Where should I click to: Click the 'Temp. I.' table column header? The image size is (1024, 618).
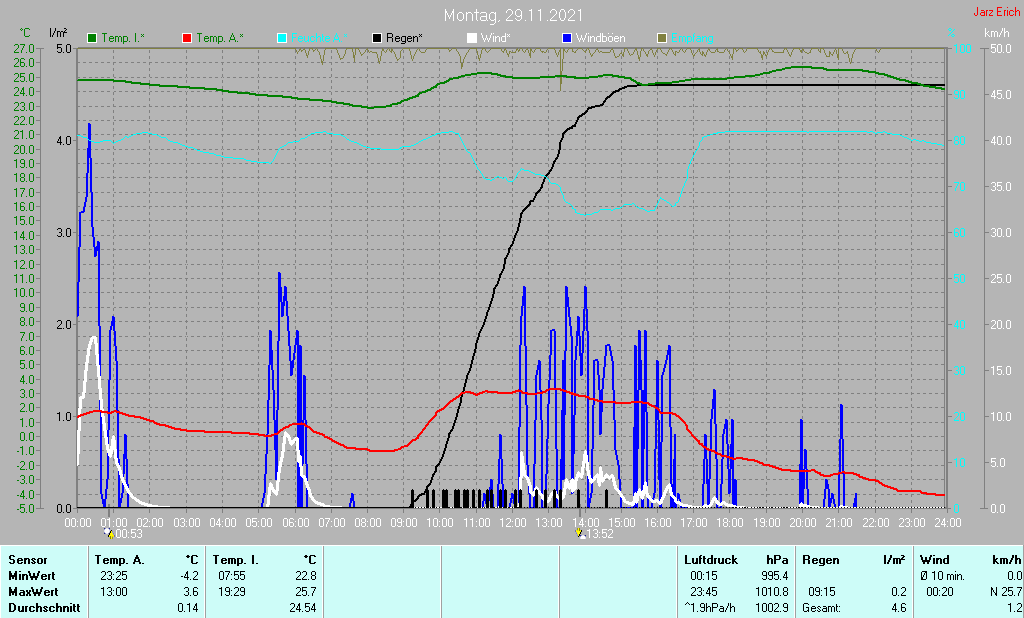[235, 560]
